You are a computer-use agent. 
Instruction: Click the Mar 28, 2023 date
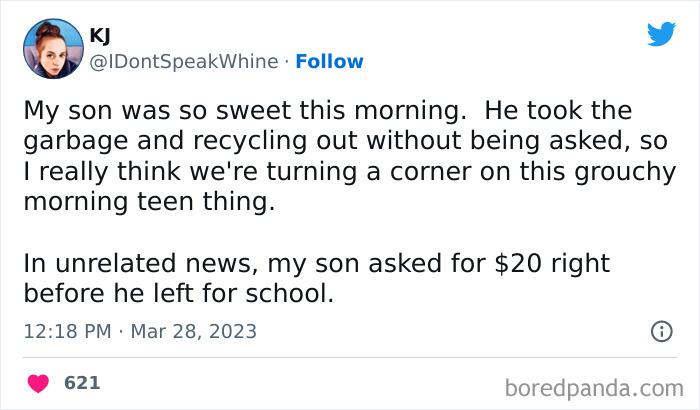(193, 331)
